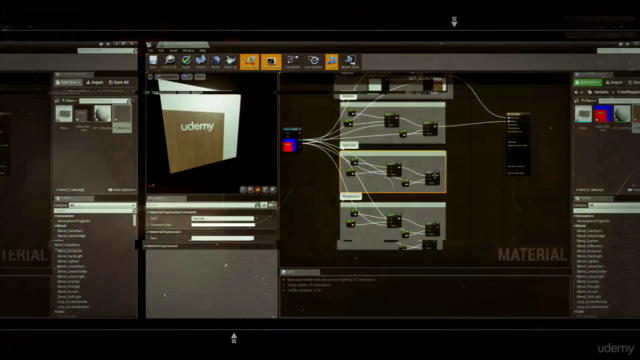
Task: Click the Save toolbar icon
Action: tap(153, 62)
